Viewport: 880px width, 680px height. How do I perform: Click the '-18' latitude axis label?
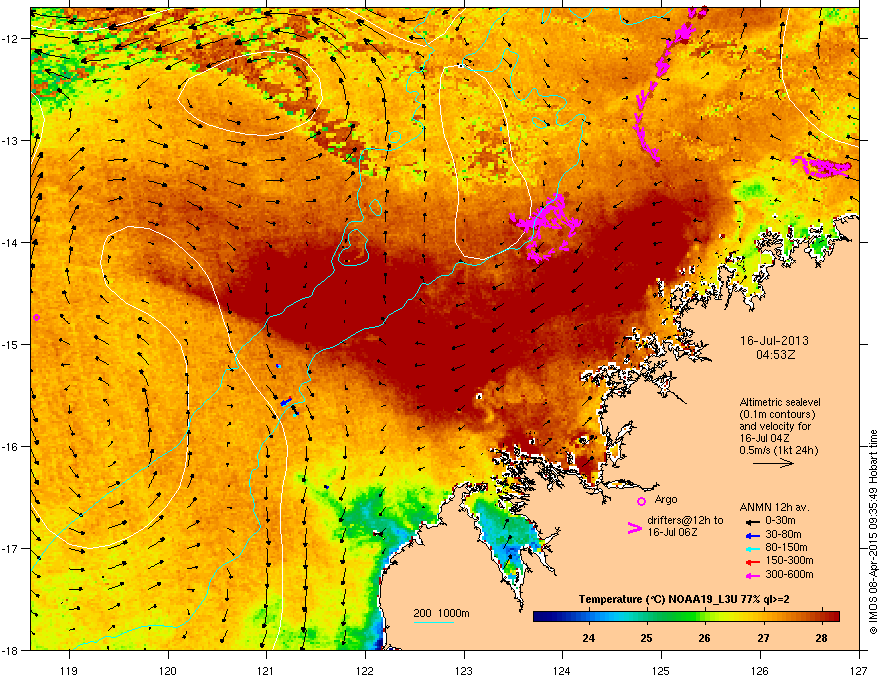tap(10, 650)
